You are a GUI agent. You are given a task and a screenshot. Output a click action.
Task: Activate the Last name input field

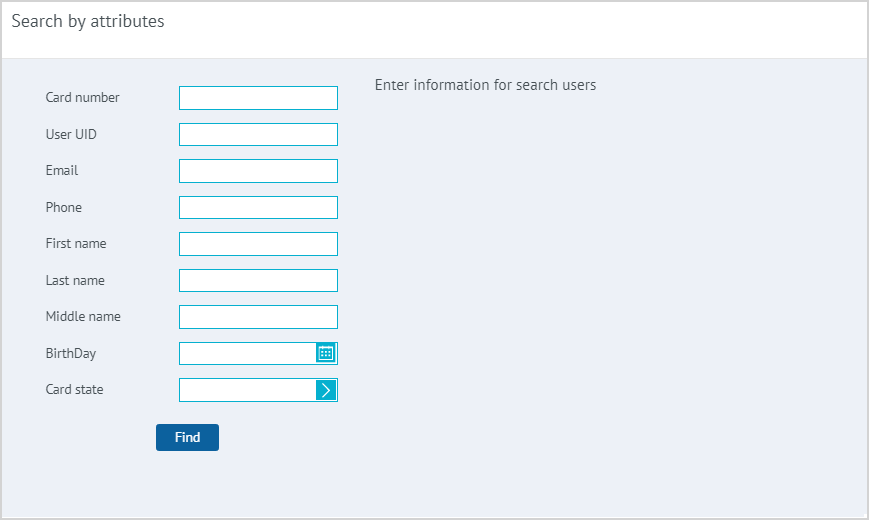click(258, 281)
